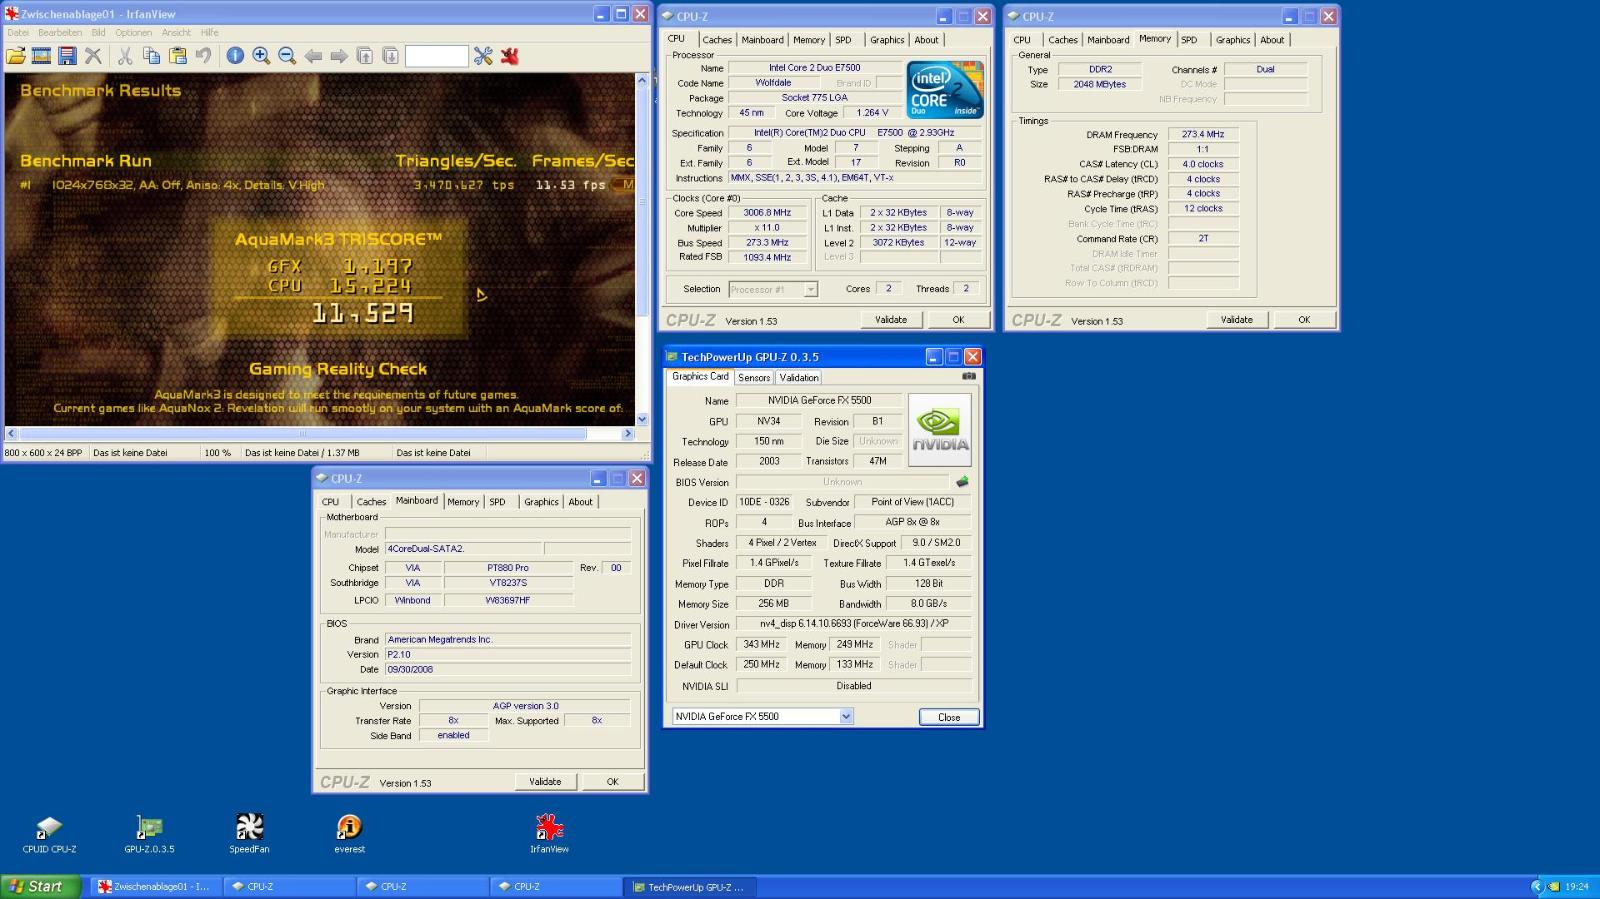Click IrfanView horizontal scroll right arrow
The image size is (1600, 899).
tap(628, 434)
